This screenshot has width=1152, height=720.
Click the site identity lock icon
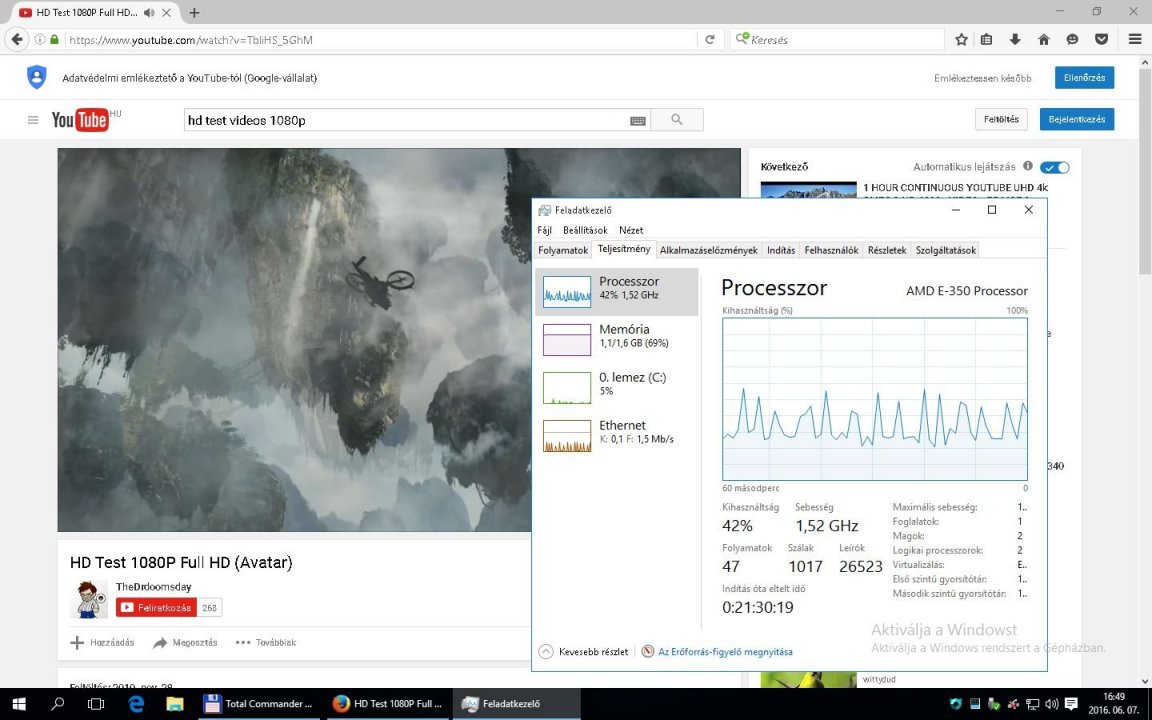[54, 40]
